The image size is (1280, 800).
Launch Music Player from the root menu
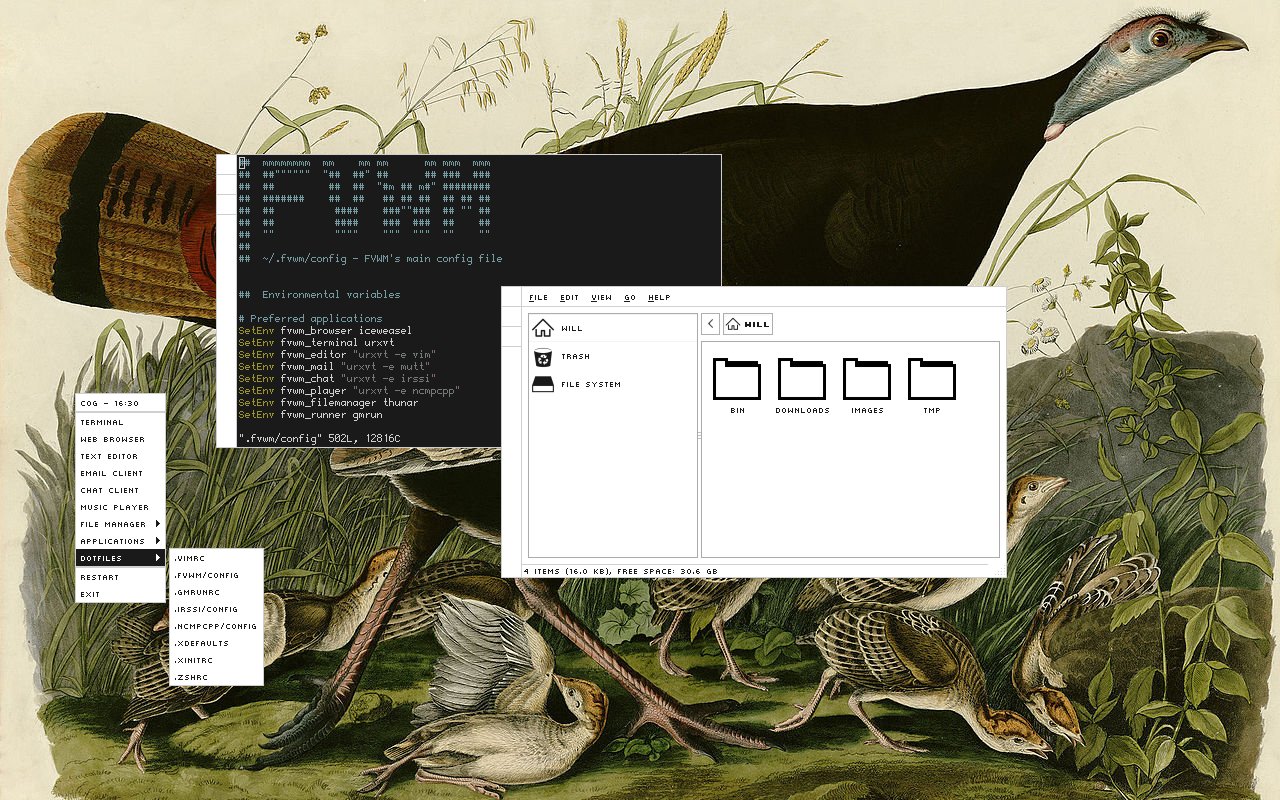click(120, 507)
